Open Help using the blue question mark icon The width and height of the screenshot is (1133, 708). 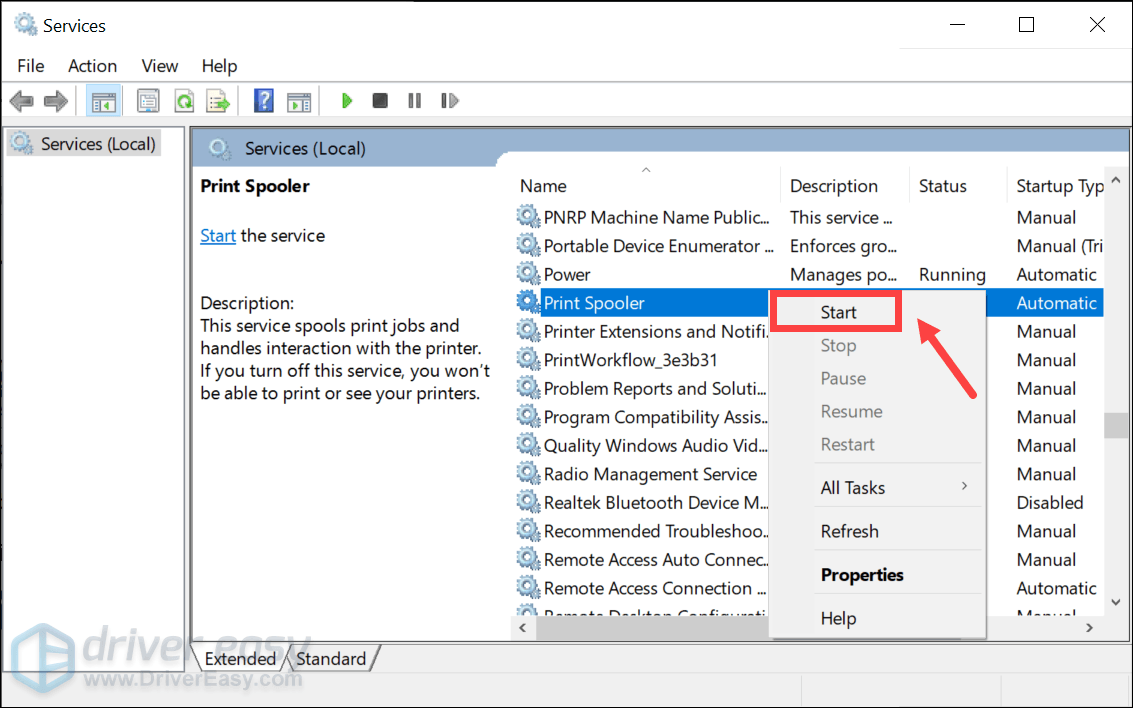264,101
